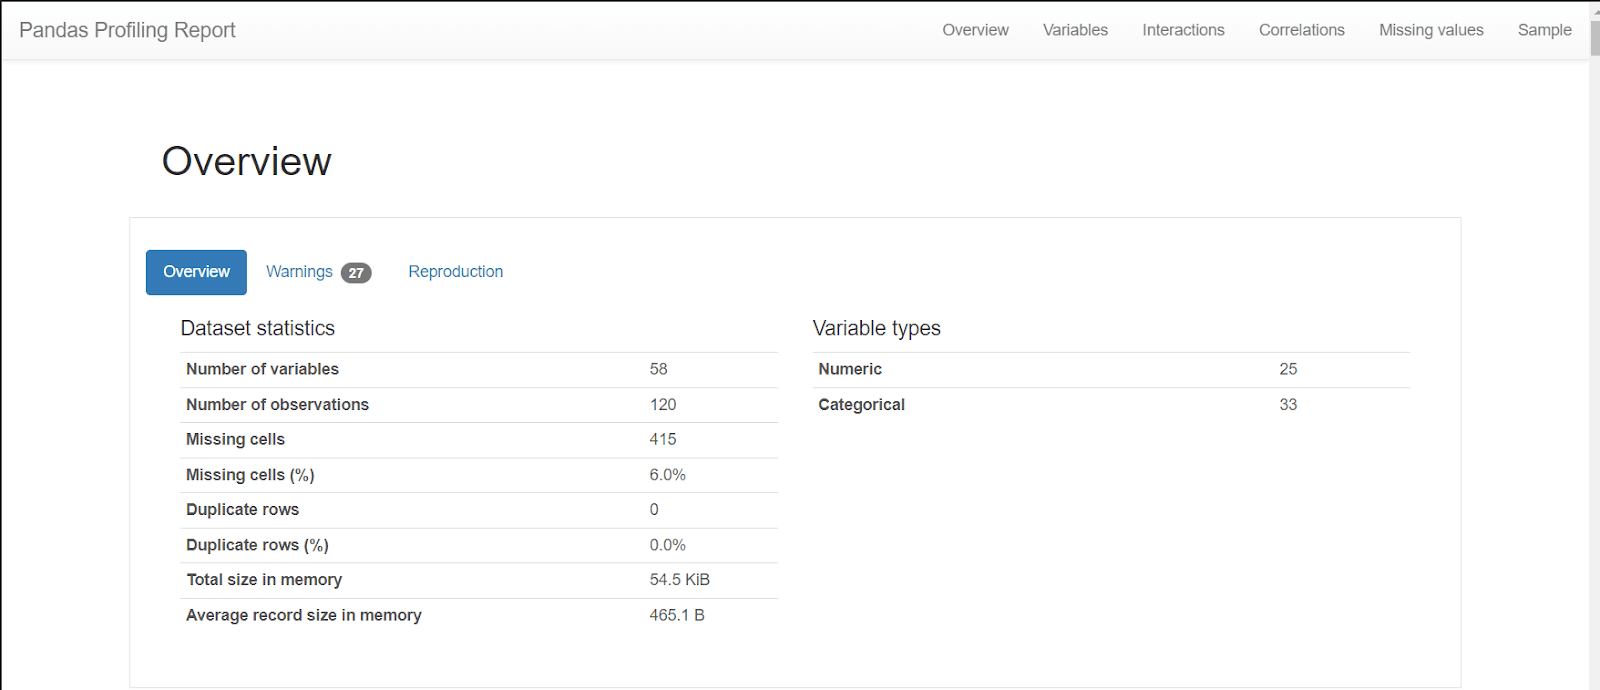Click the Categorical variable type label
This screenshot has width=1600, height=690.
861,405
